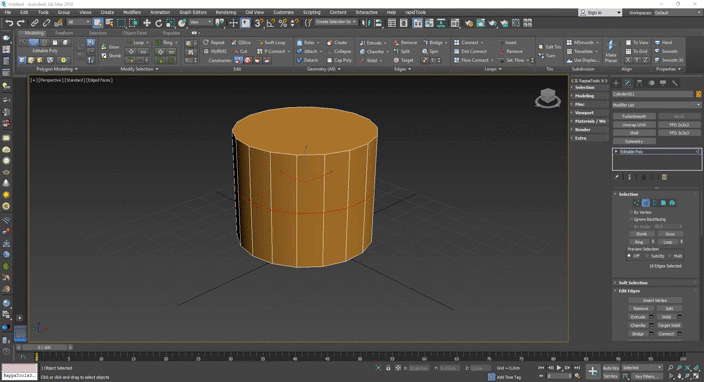
Task: Click the Configure Modifier Sets icon
Action: point(664,177)
